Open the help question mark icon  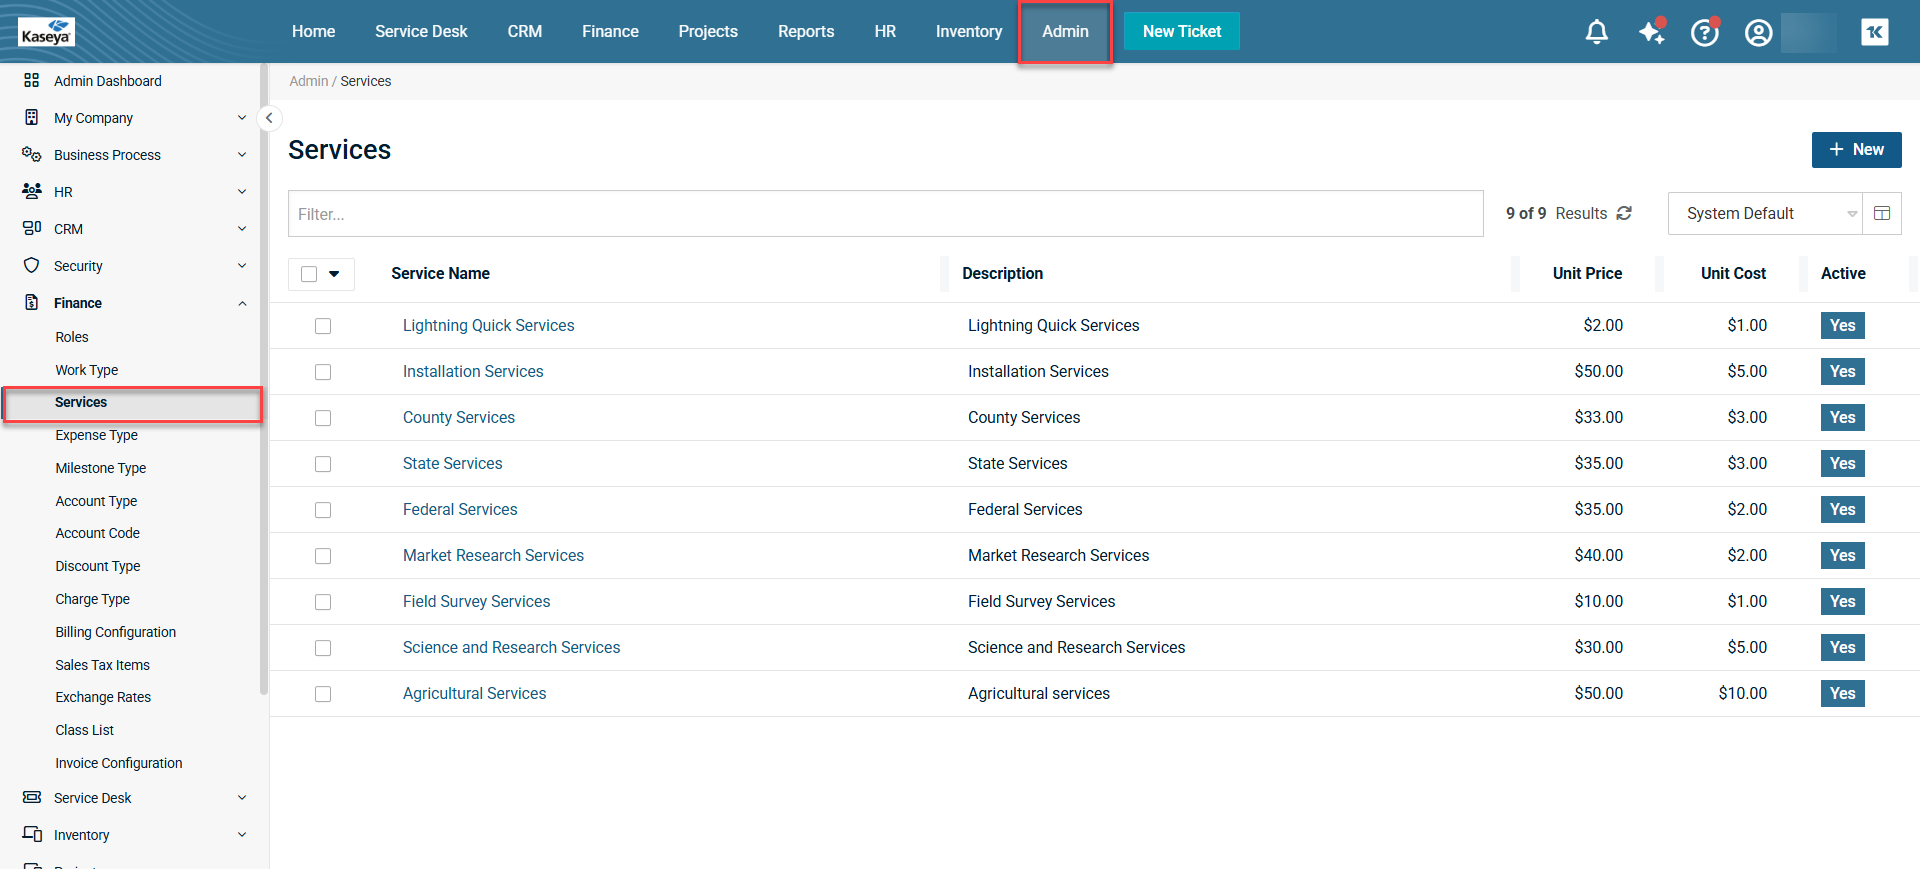[1704, 33]
